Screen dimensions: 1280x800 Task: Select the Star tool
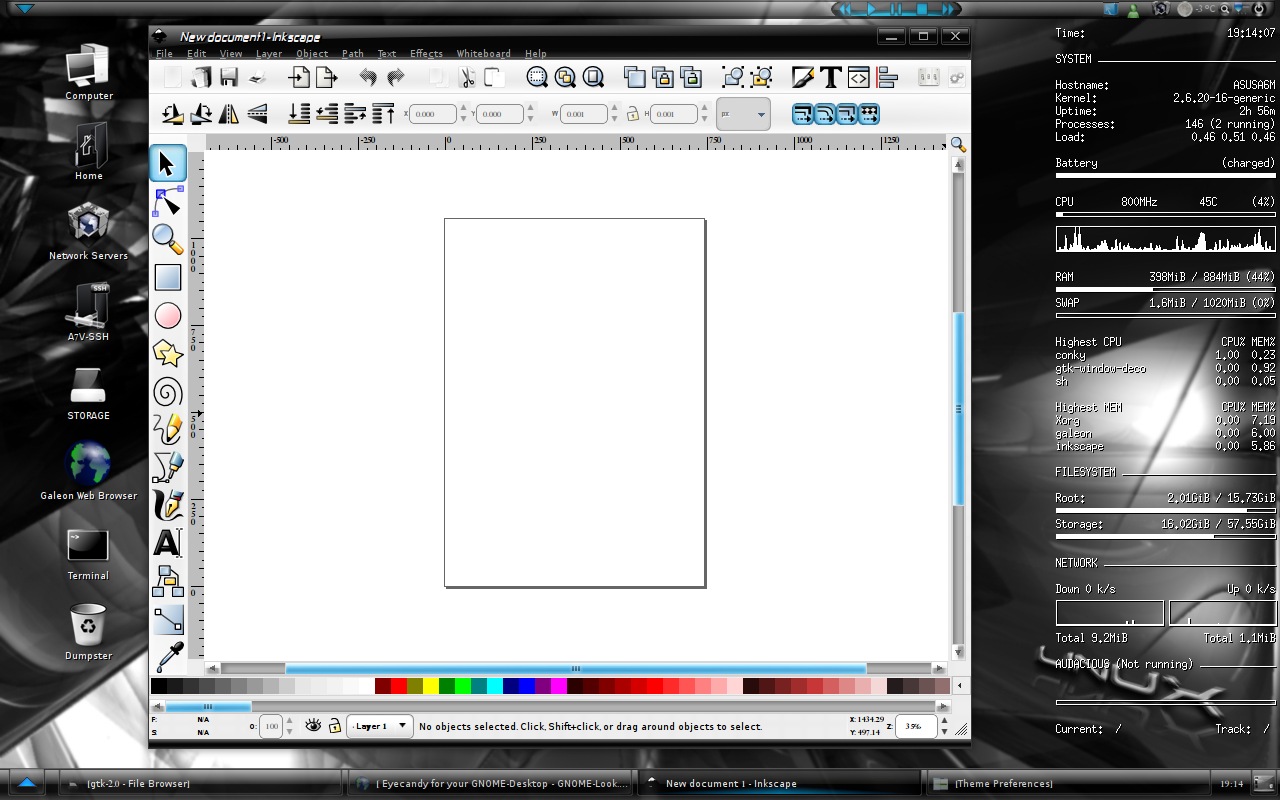click(167, 353)
